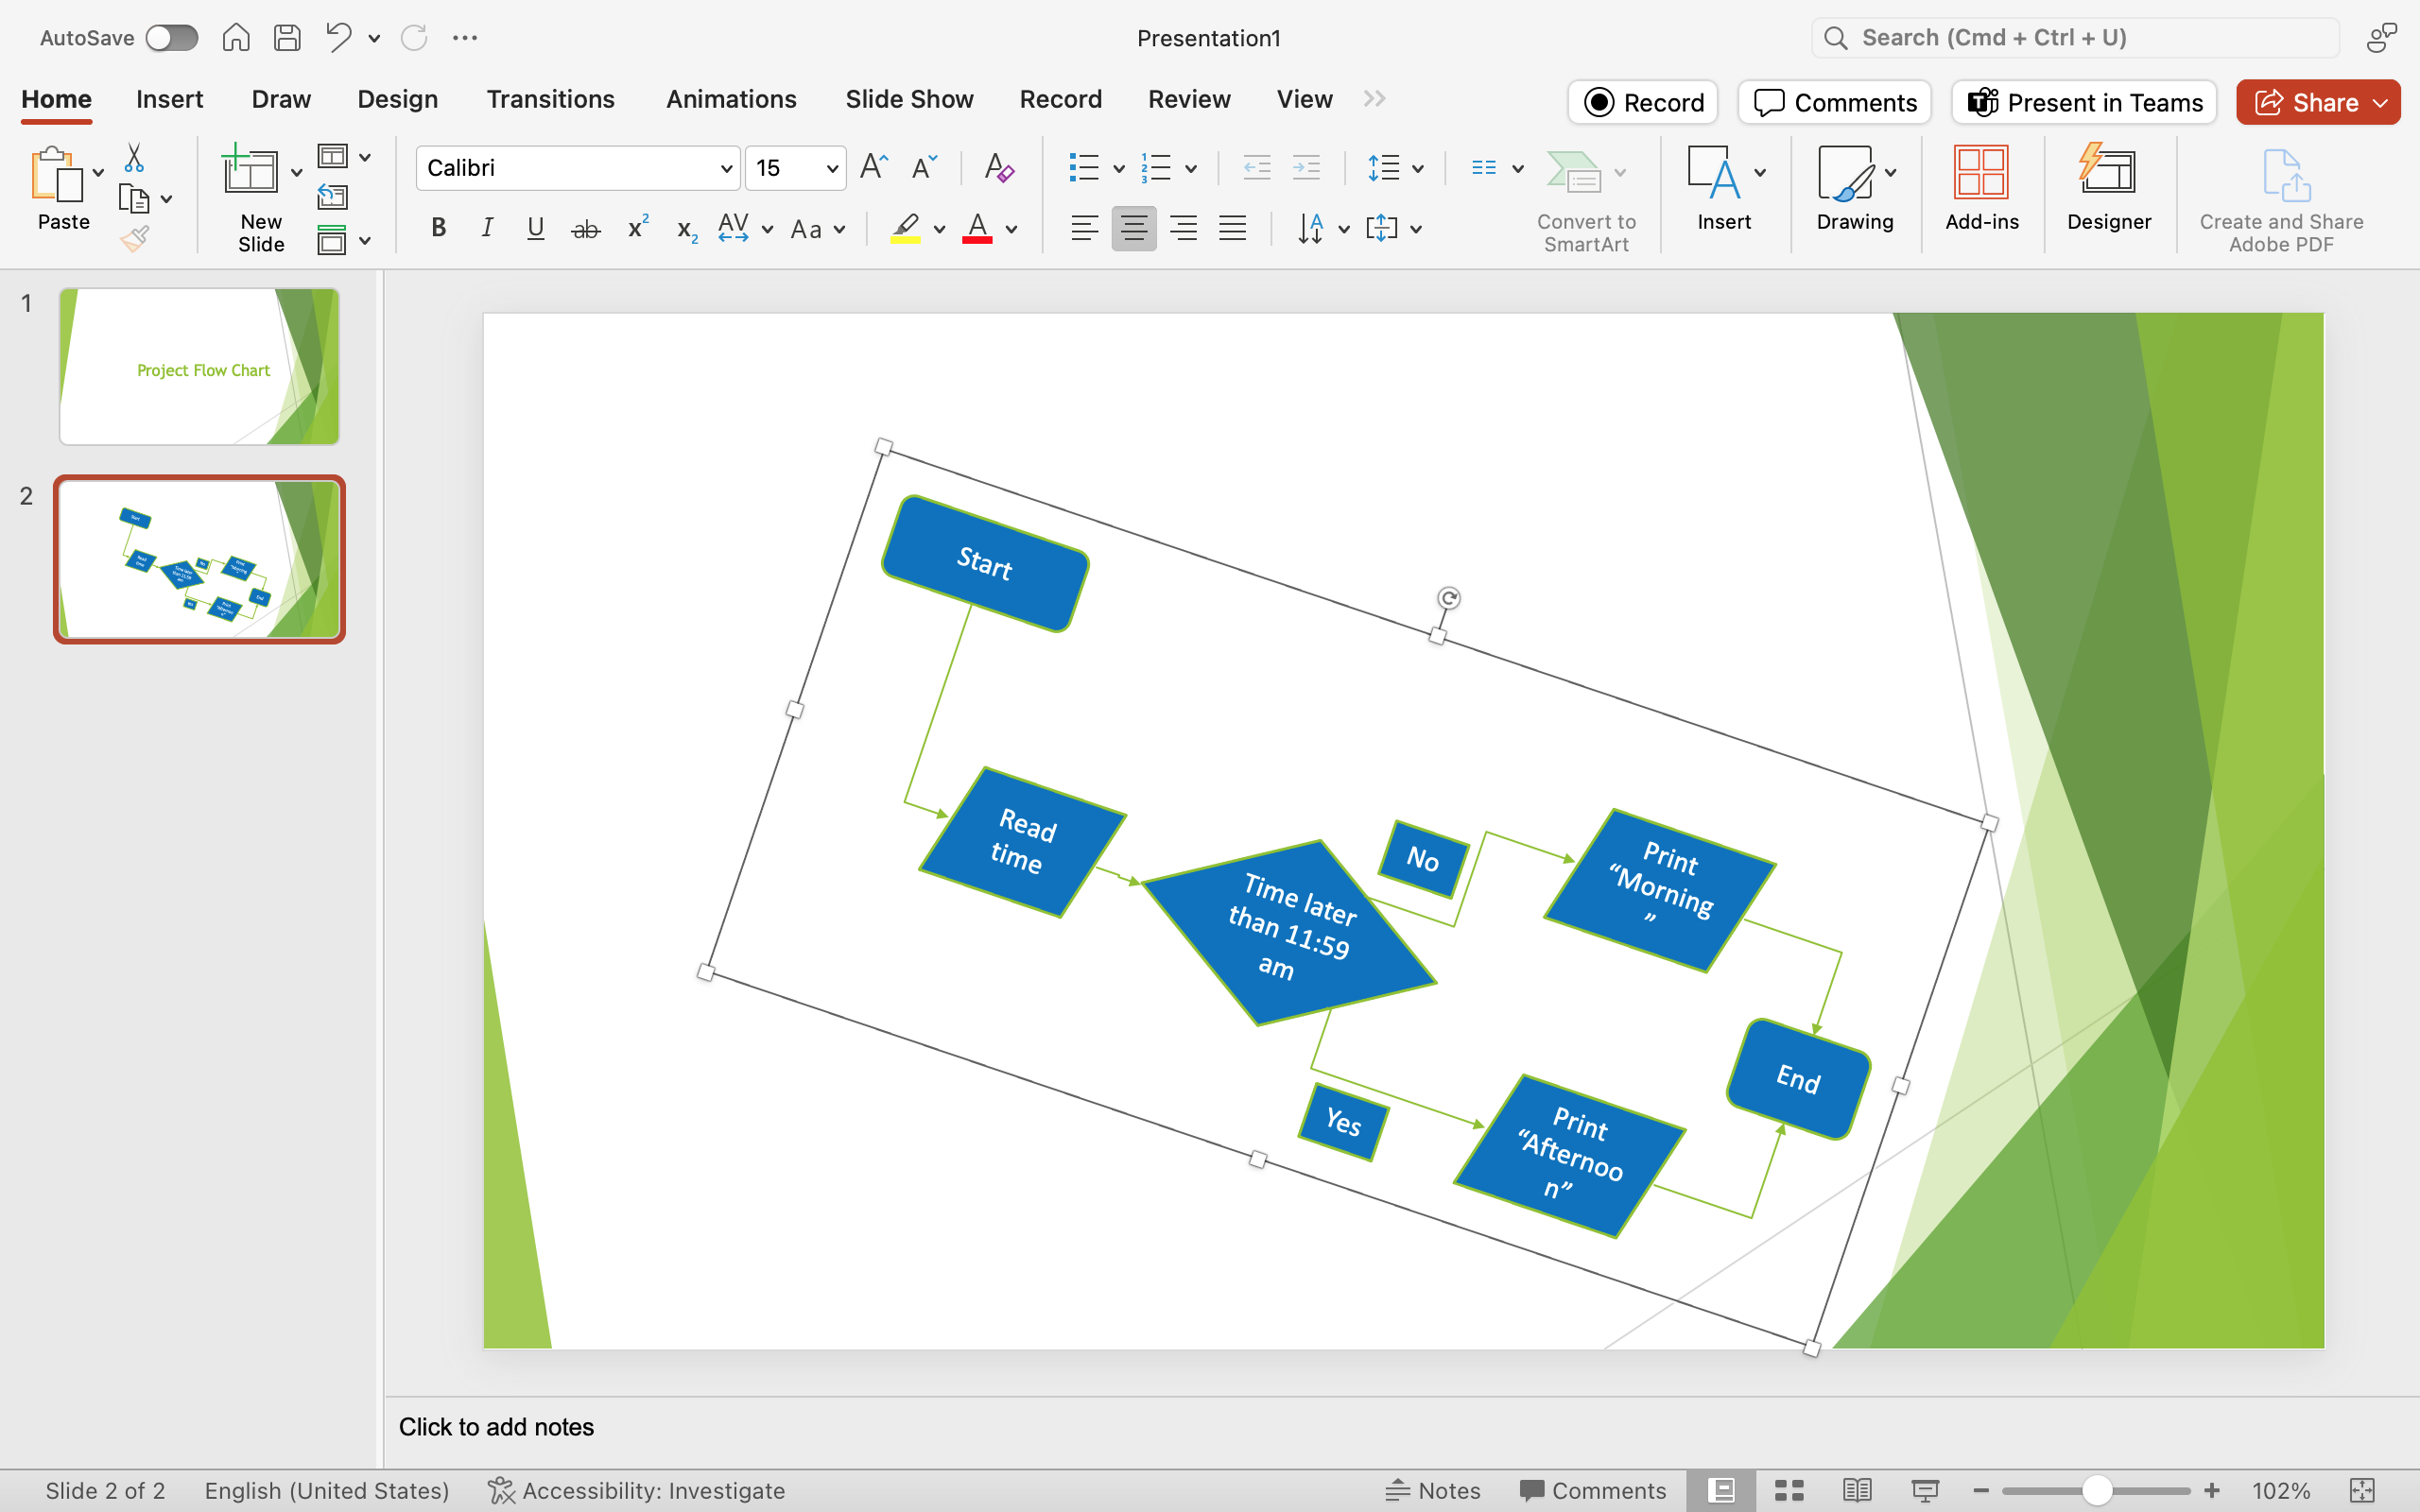
Task: Increase font size with large A icon
Action: (x=874, y=167)
